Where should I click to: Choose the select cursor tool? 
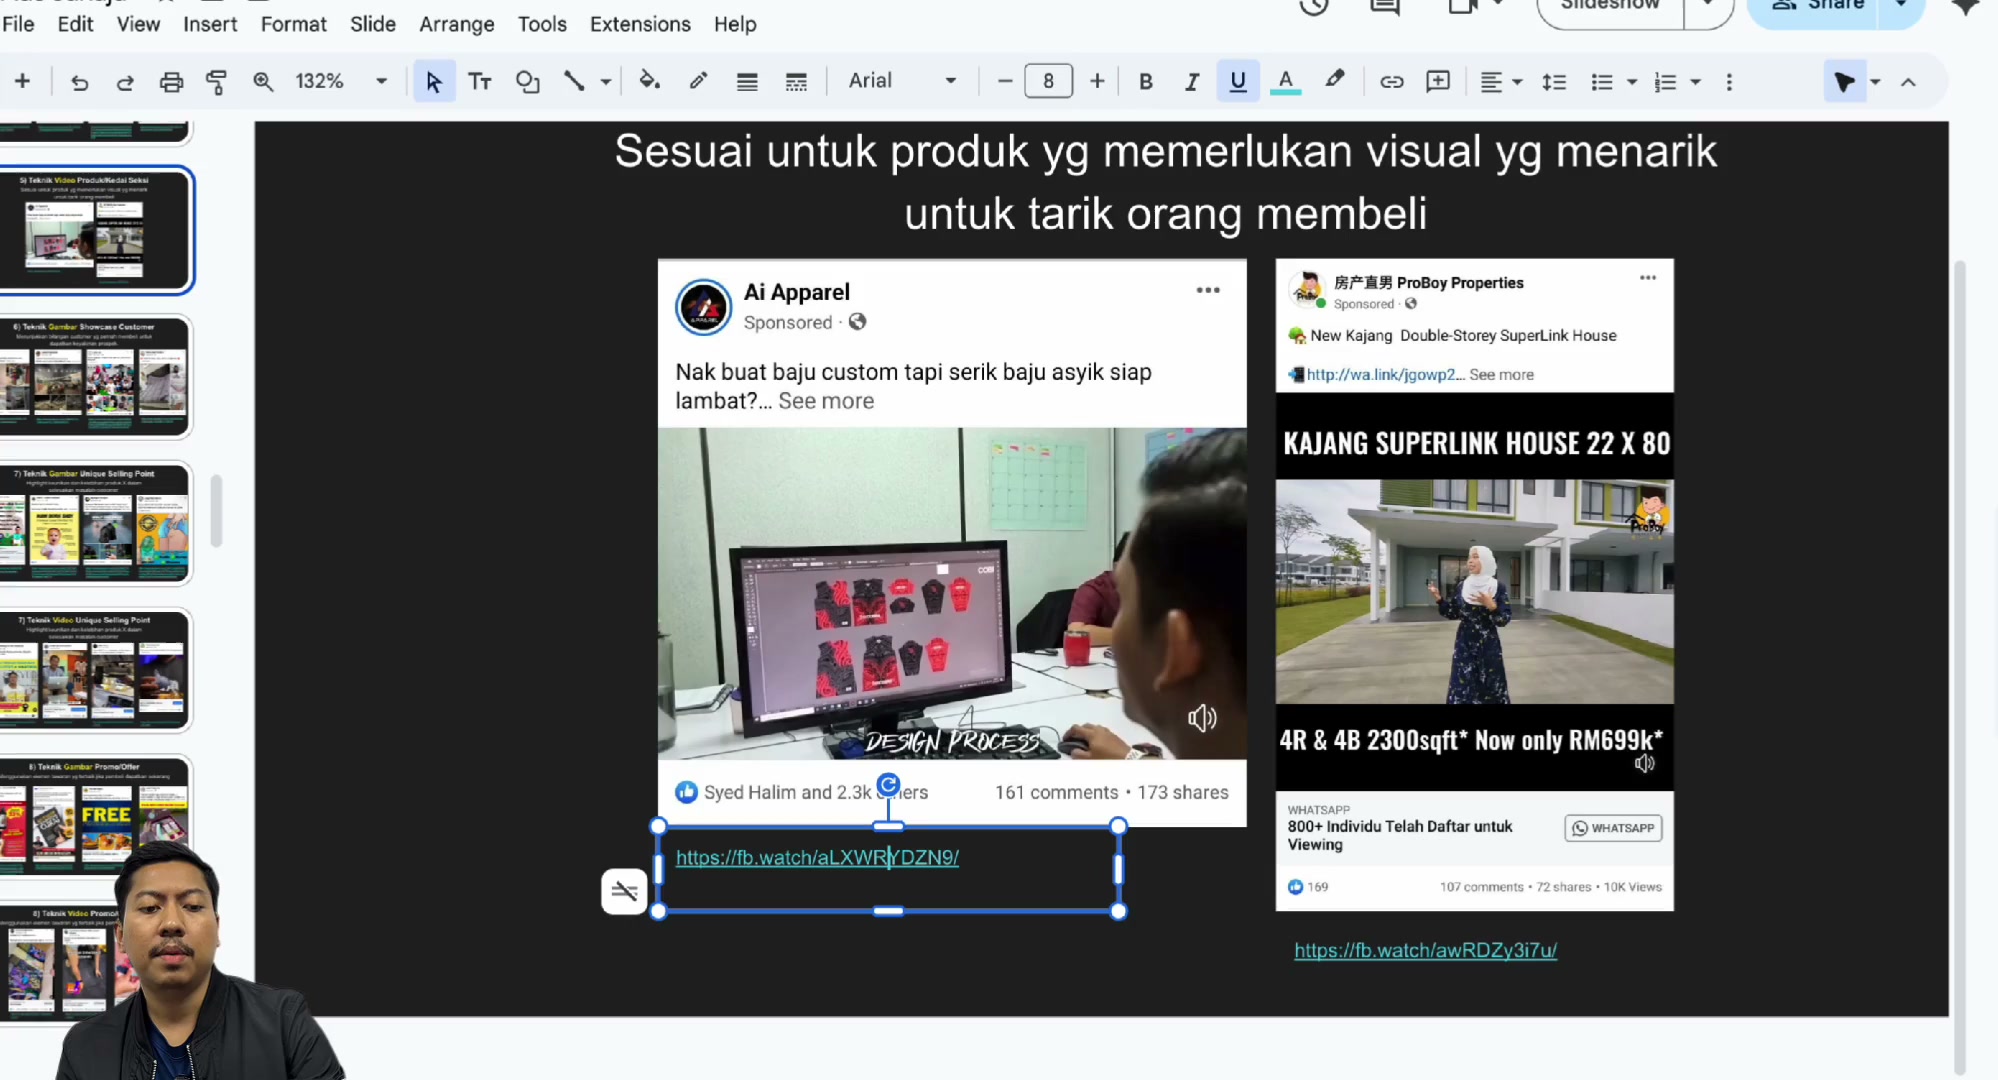[x=433, y=82]
